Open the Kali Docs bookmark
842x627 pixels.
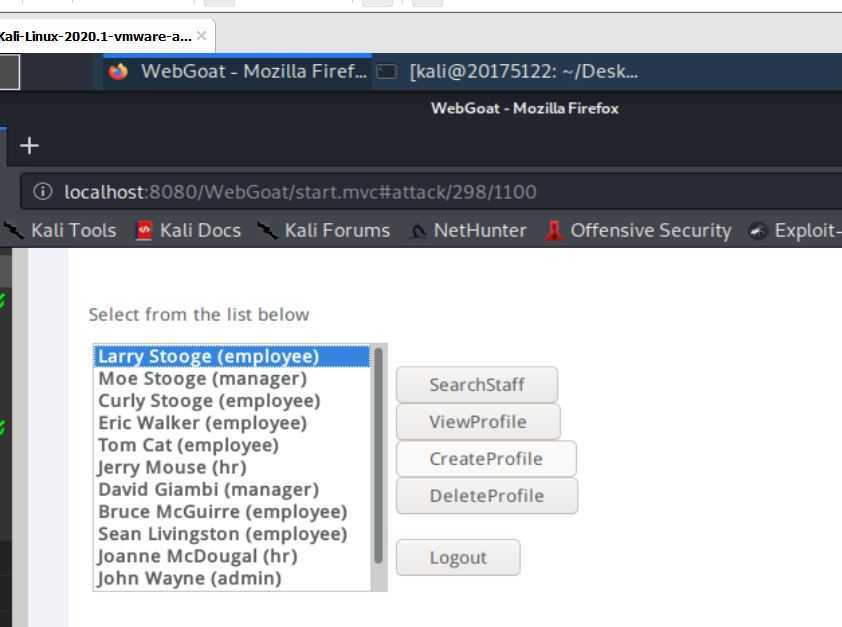(188, 230)
